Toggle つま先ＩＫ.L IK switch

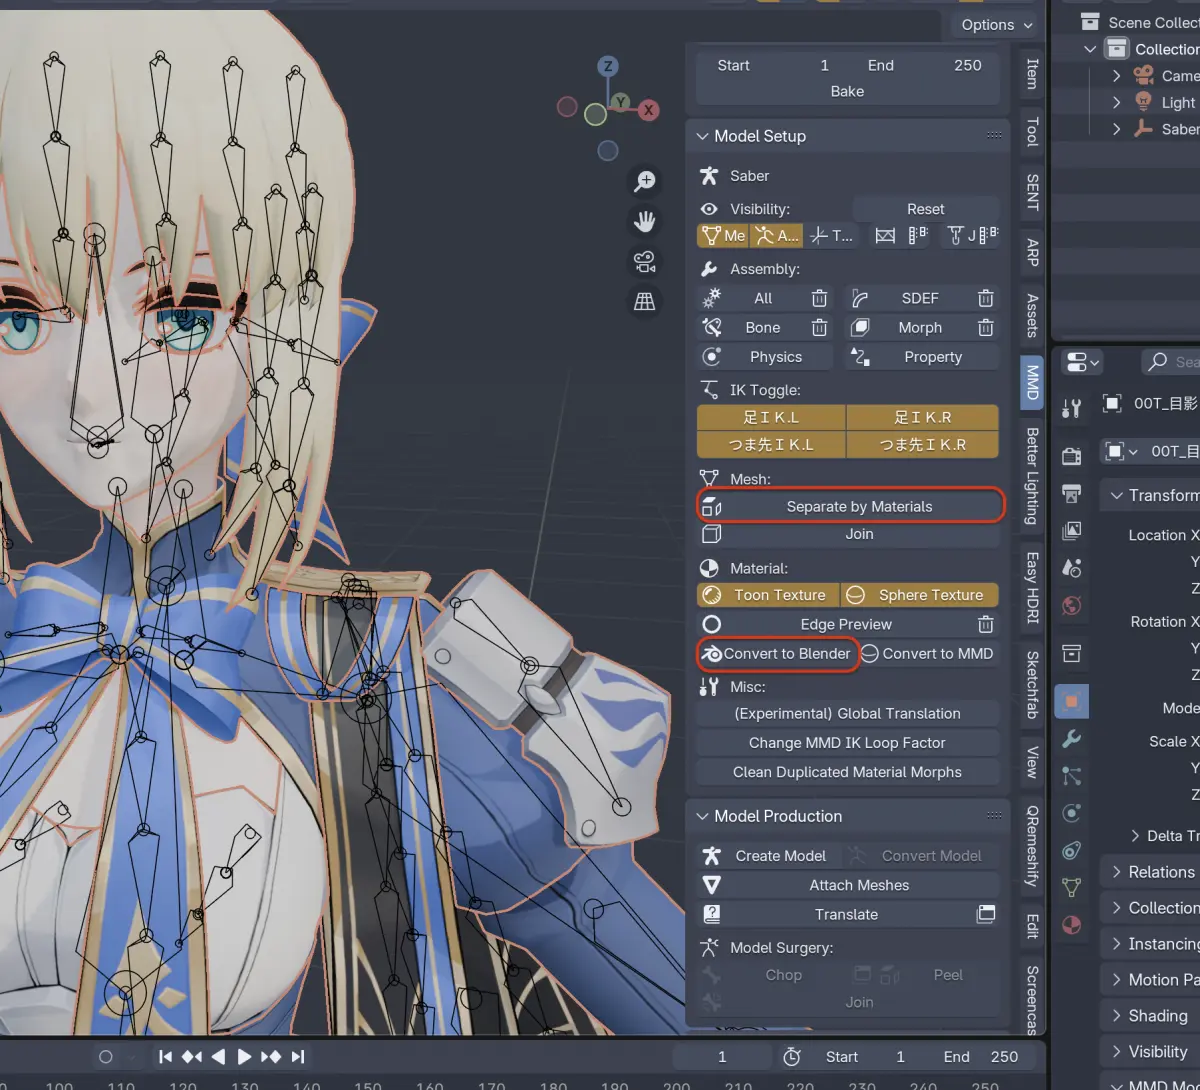[x=772, y=444]
